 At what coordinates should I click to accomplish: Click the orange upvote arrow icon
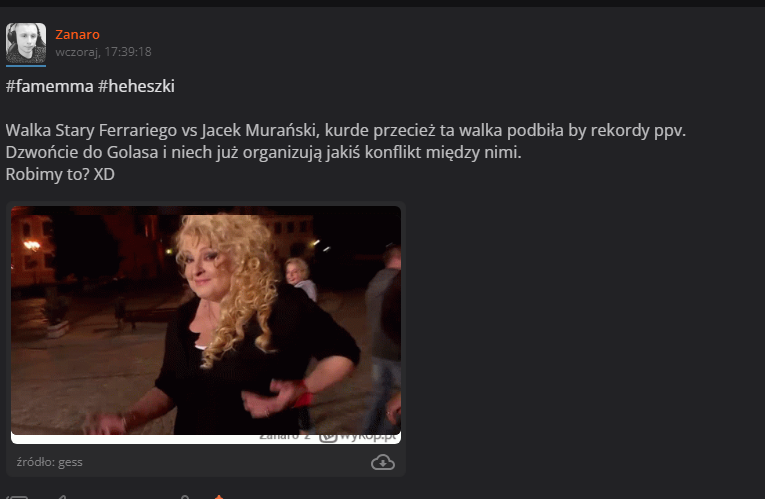coord(219,497)
